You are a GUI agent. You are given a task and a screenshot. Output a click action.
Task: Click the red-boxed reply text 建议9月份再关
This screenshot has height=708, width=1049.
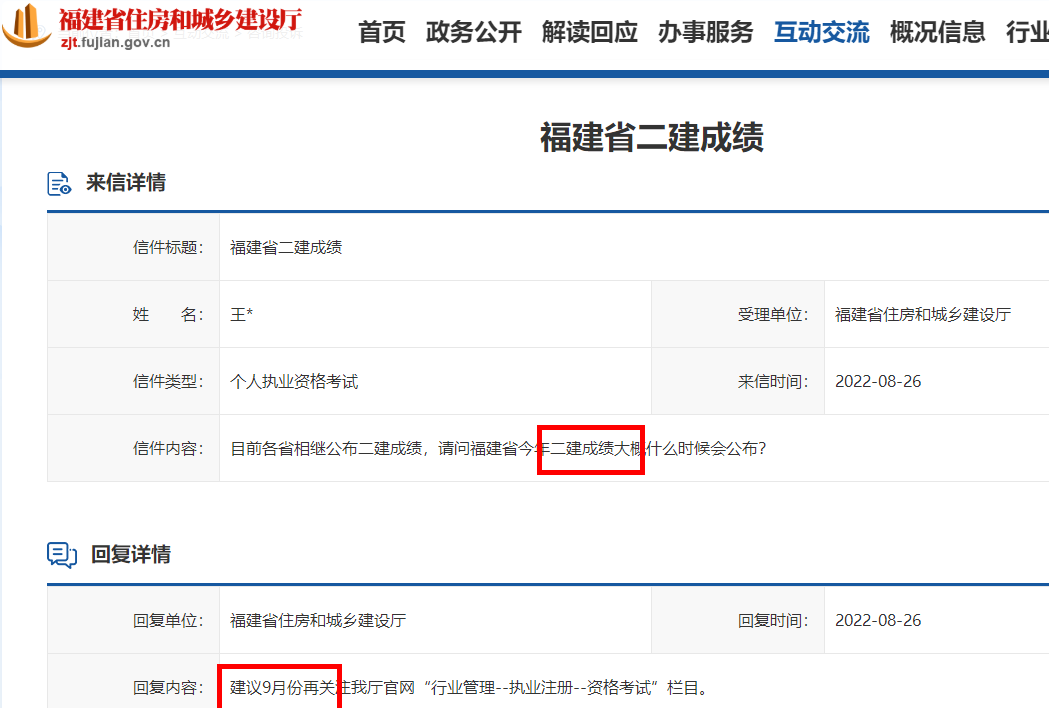pyautogui.click(x=279, y=685)
